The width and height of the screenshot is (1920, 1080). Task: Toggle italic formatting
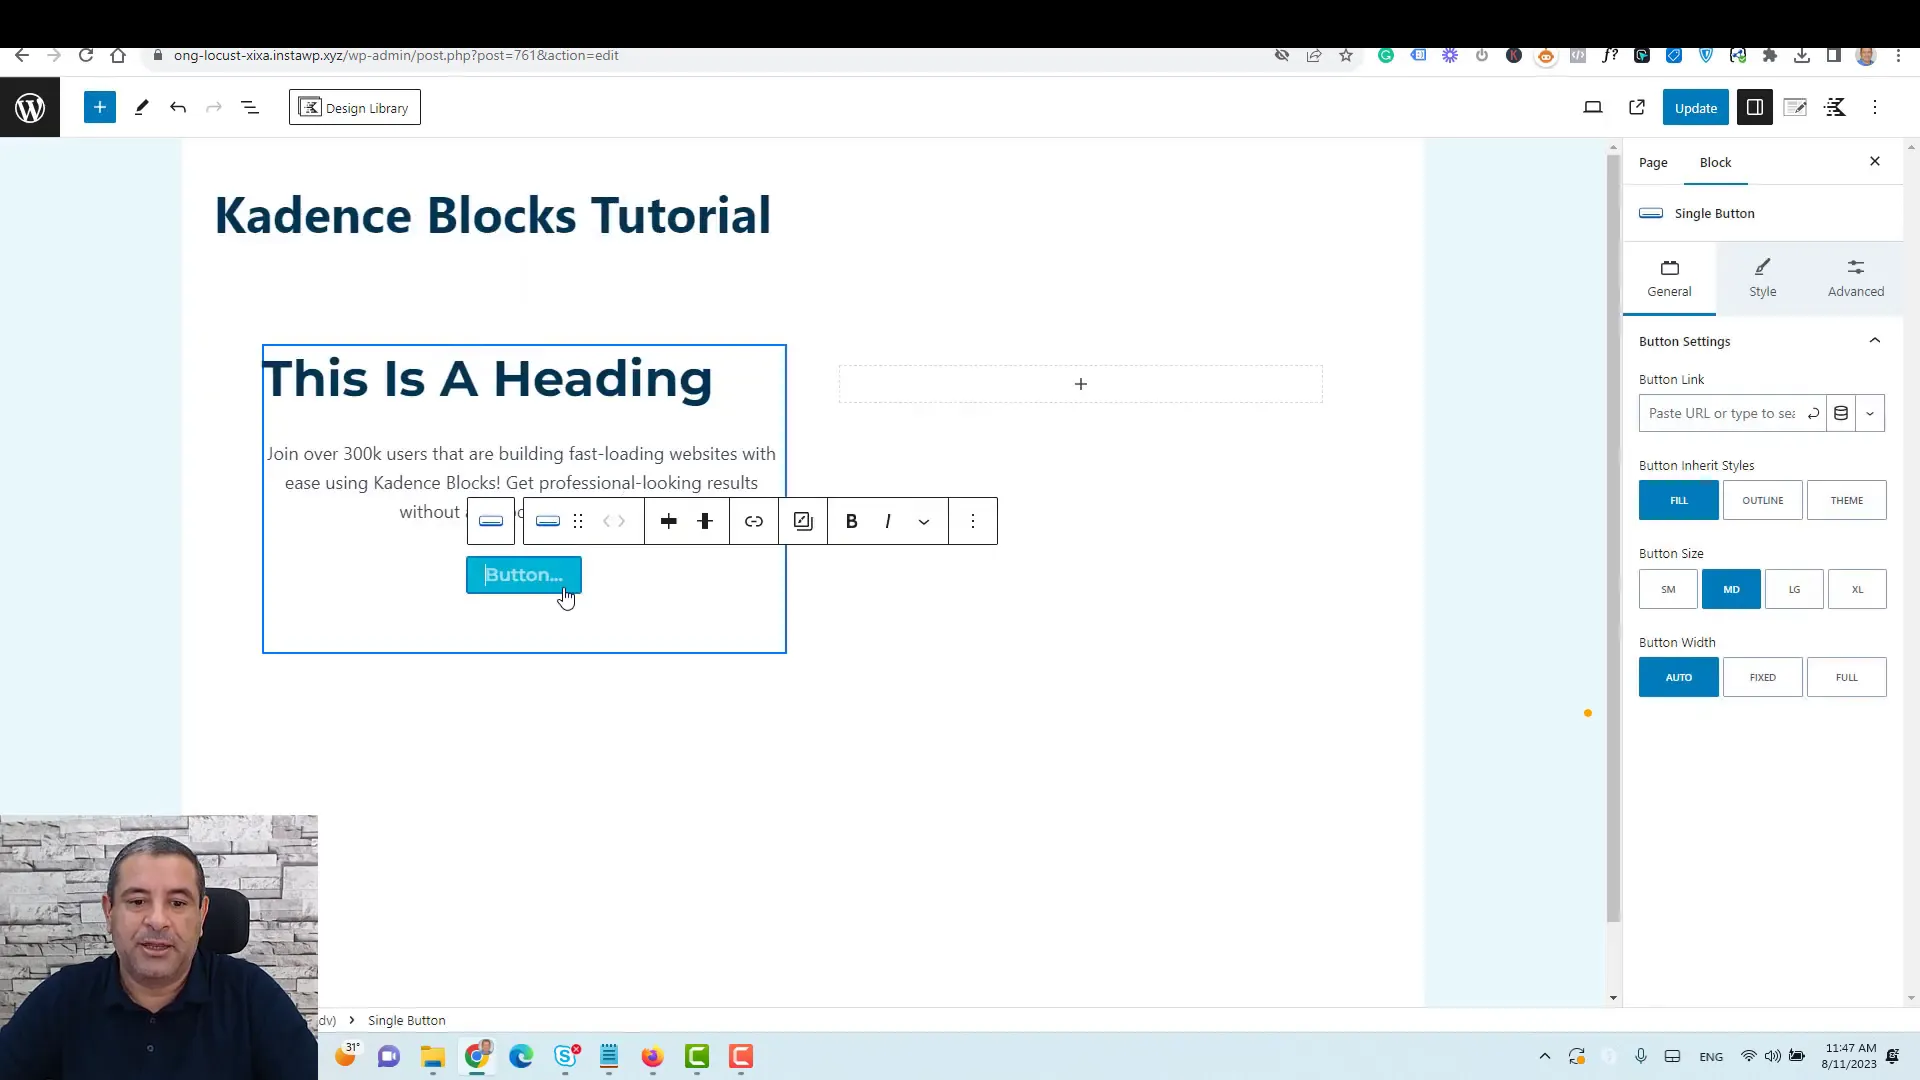(888, 521)
